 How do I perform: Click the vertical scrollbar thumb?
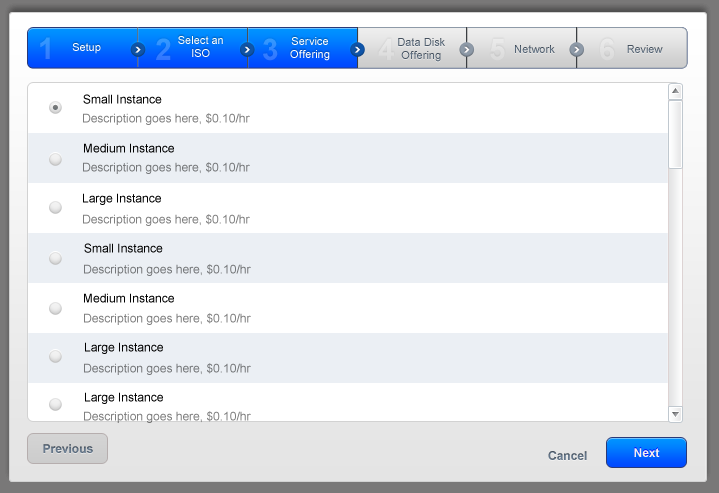675,134
